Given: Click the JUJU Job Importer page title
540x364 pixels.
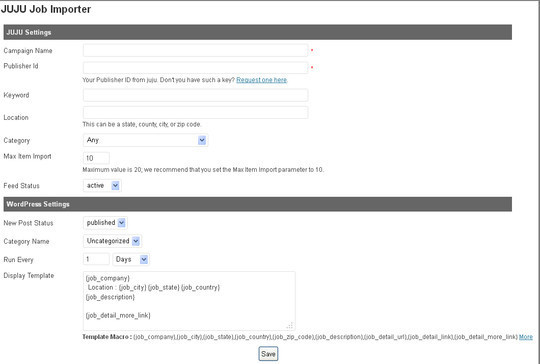Looking at the screenshot, I should [46, 9].
